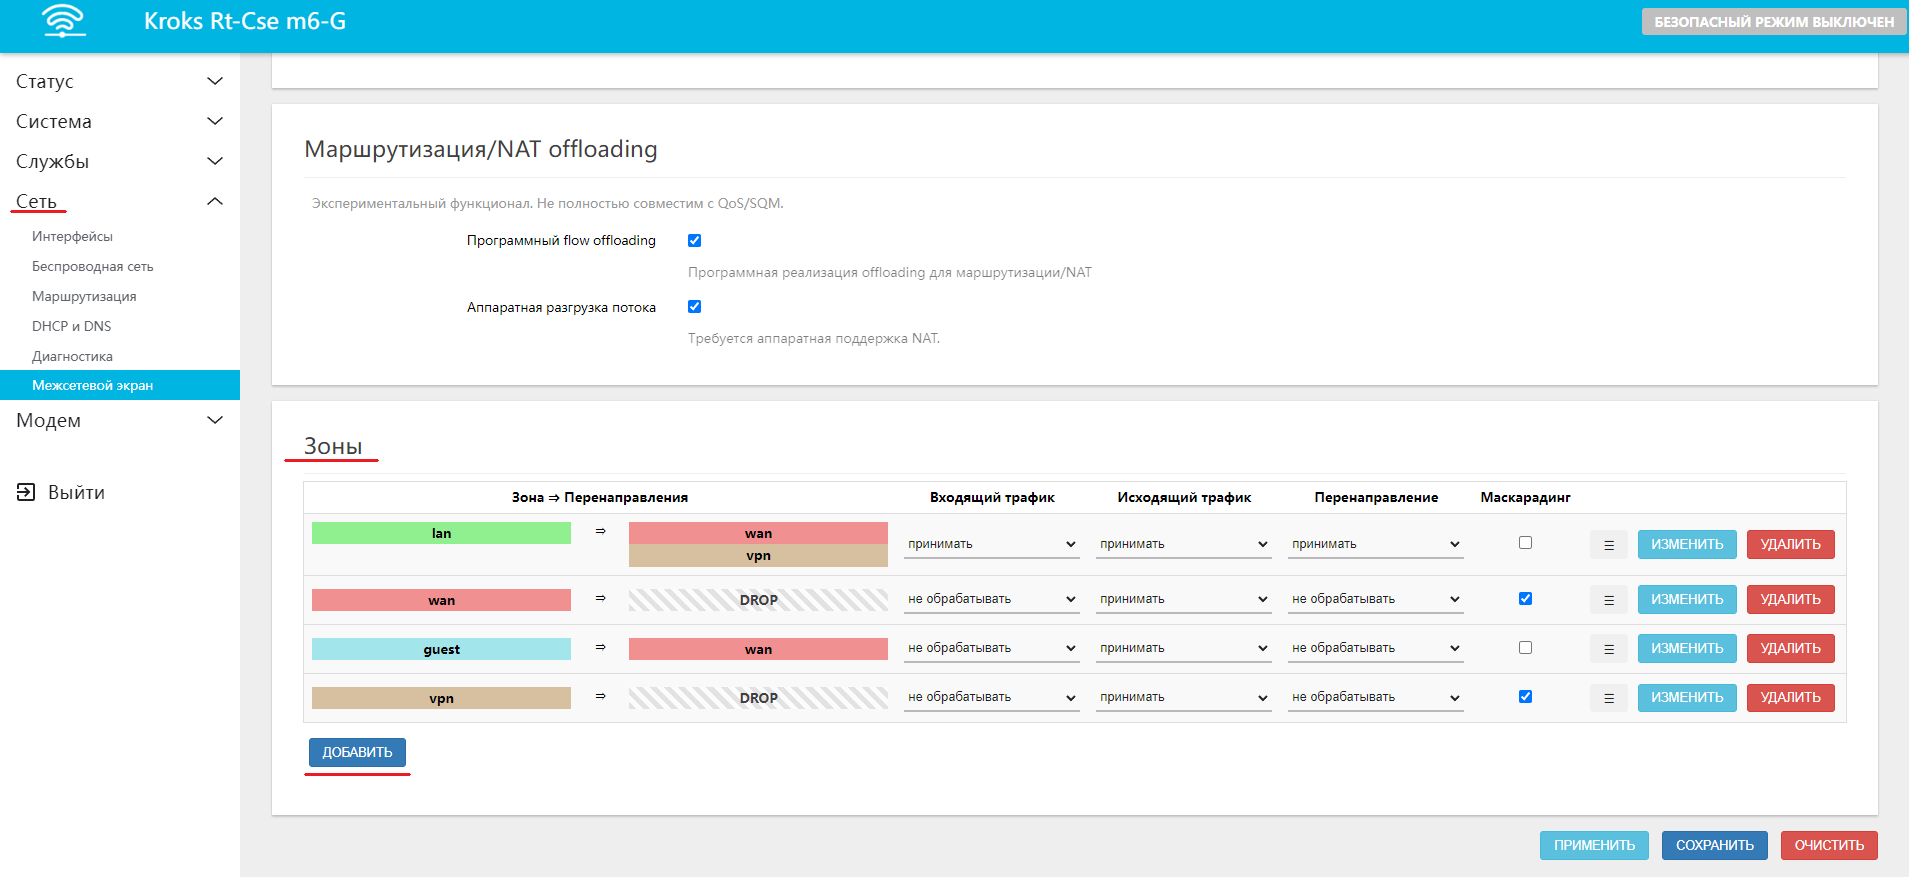Open incoming traffic dropdown for lan zone
Image resolution: width=1909 pixels, height=877 pixels.
(990, 545)
